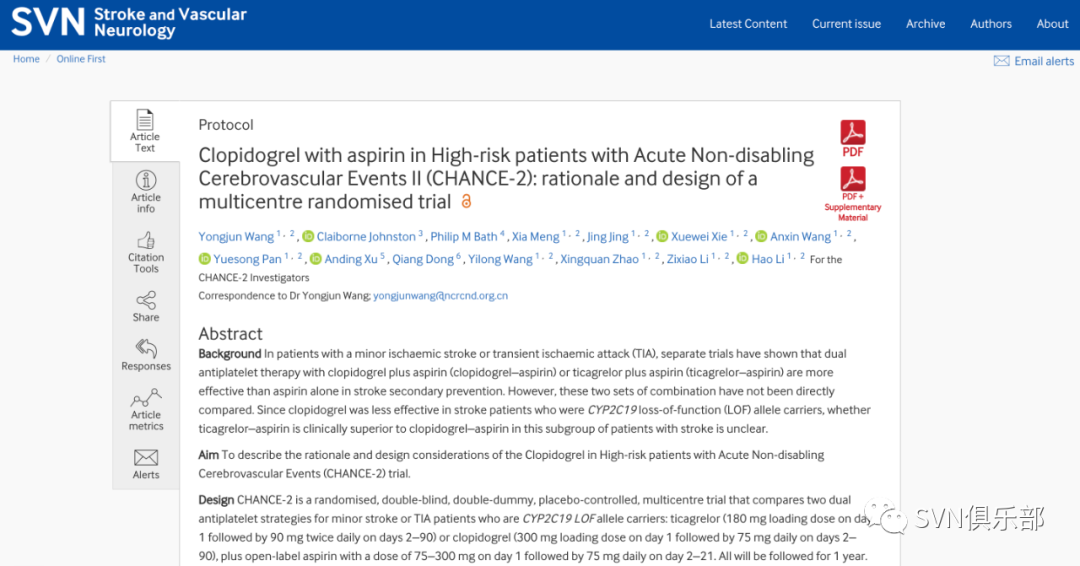Screen dimensions: 1080x566
Task: Open the About menu item
Action: (x=1052, y=23)
